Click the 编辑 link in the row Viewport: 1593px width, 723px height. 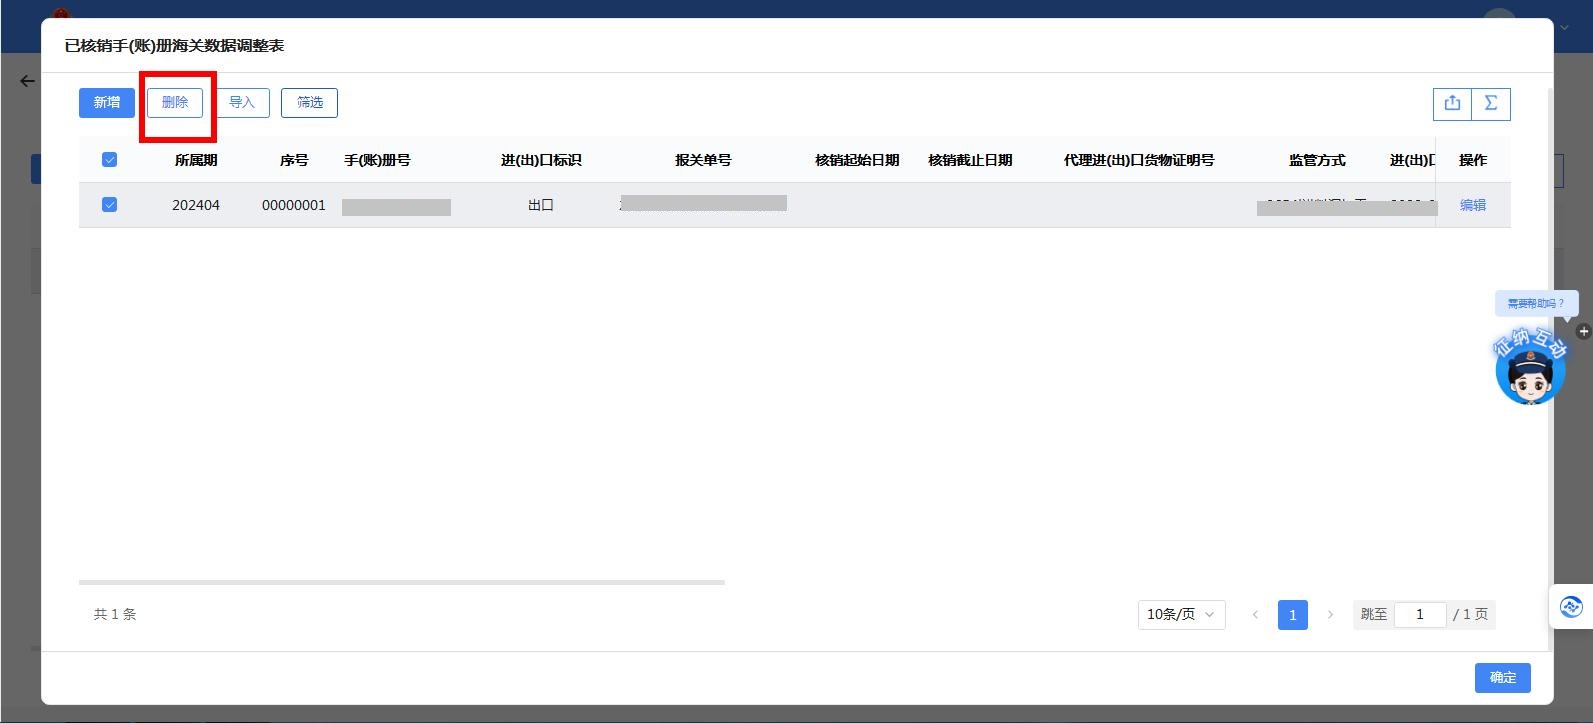[x=1472, y=205]
